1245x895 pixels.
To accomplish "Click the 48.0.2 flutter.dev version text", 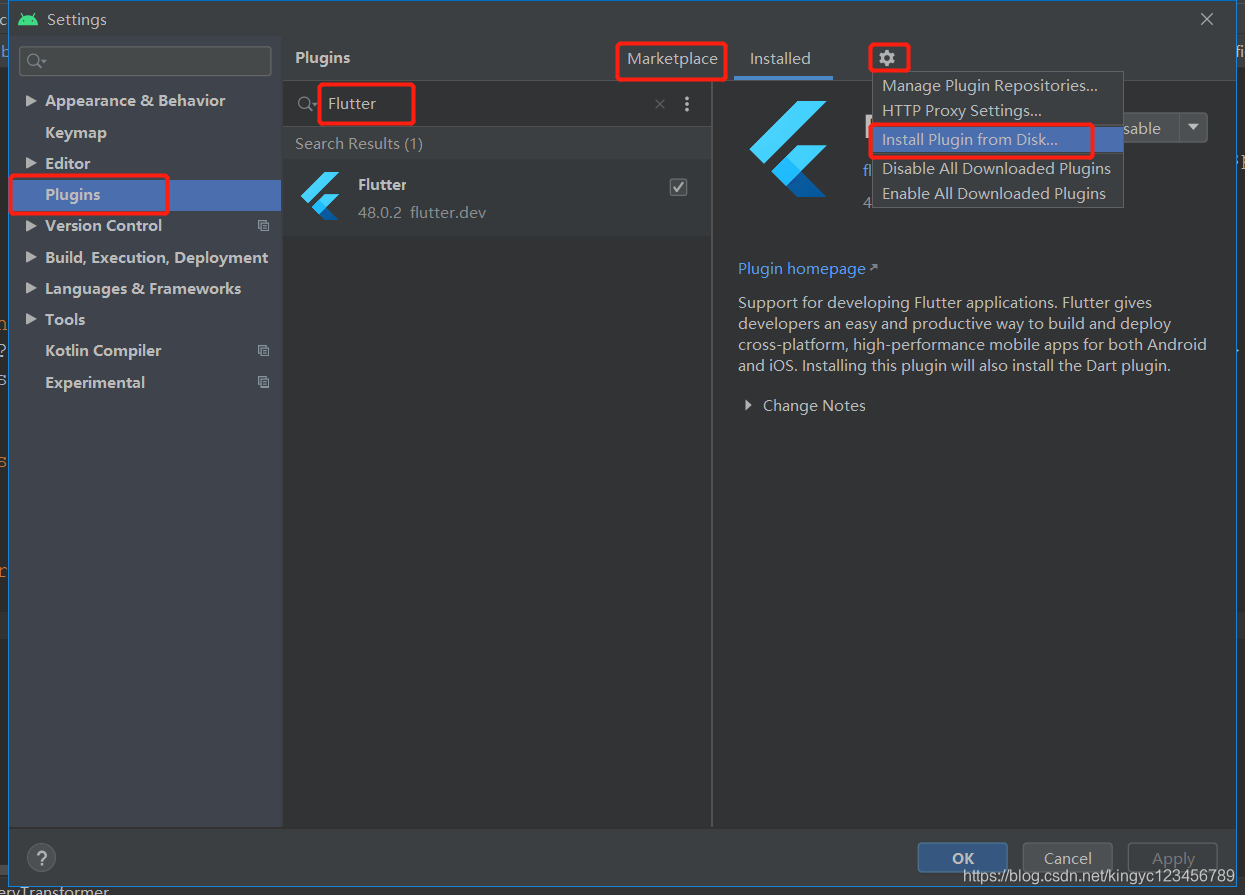I will (x=422, y=212).
